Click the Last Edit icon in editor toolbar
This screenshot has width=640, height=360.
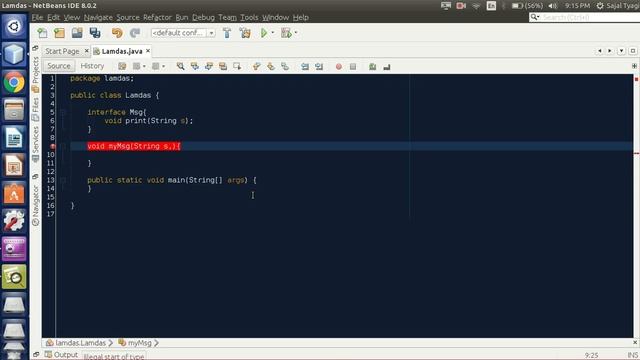(122, 66)
